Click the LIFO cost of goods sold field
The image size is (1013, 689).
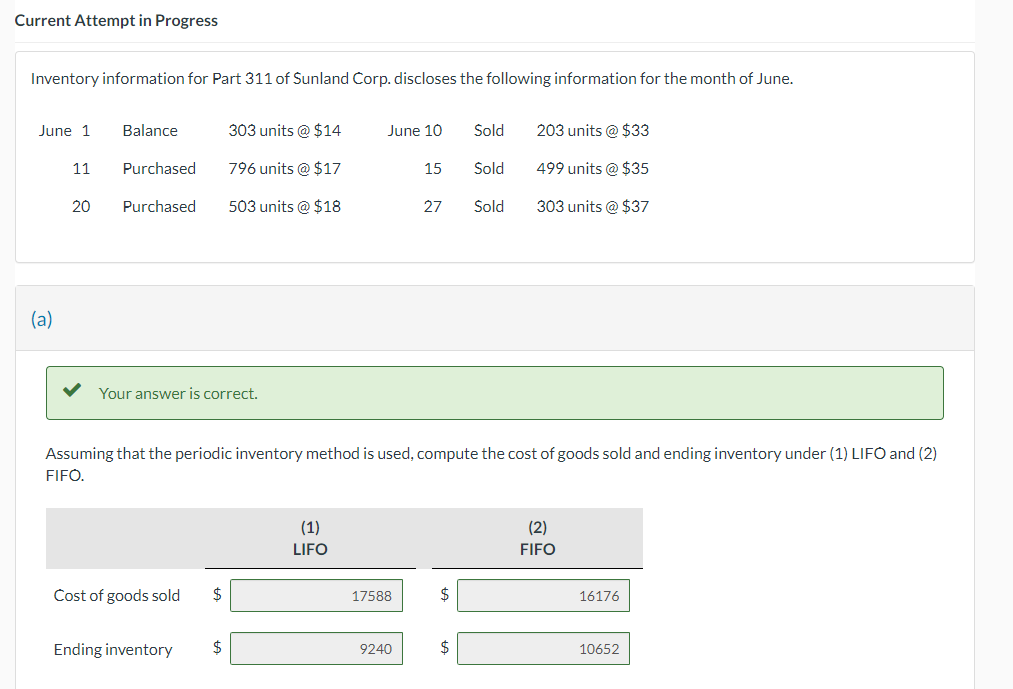point(316,595)
